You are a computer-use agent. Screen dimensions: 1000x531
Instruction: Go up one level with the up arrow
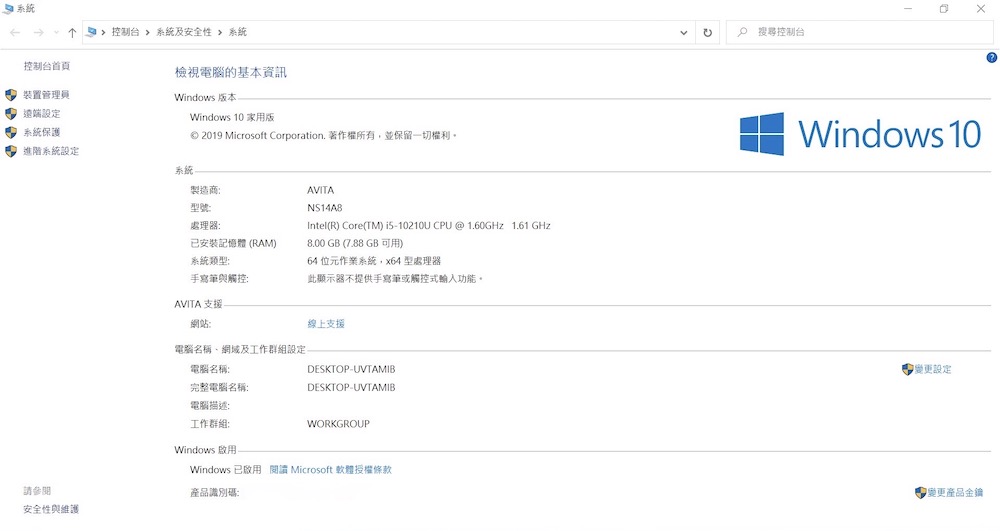tap(72, 32)
